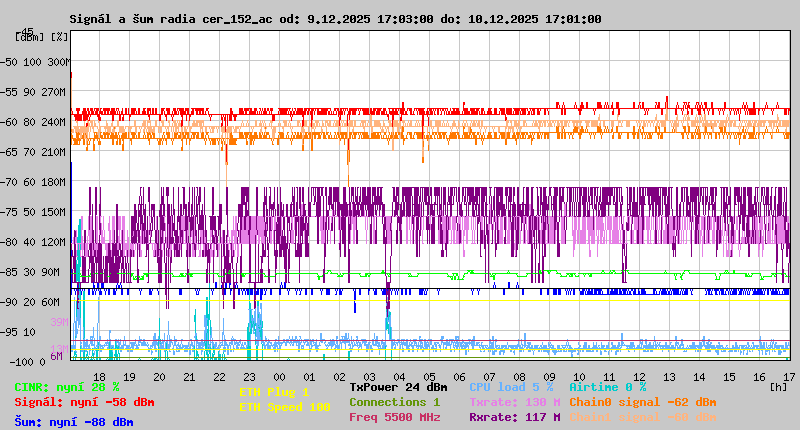Click the purple Rxrate 117 M legend label
The width and height of the screenshot is (800, 430).
(514, 417)
